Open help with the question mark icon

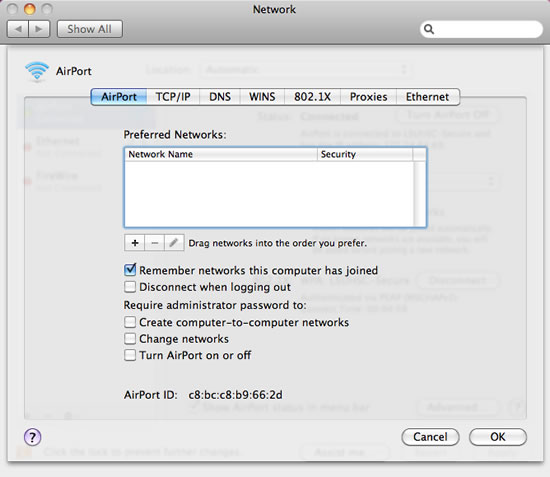click(x=33, y=437)
